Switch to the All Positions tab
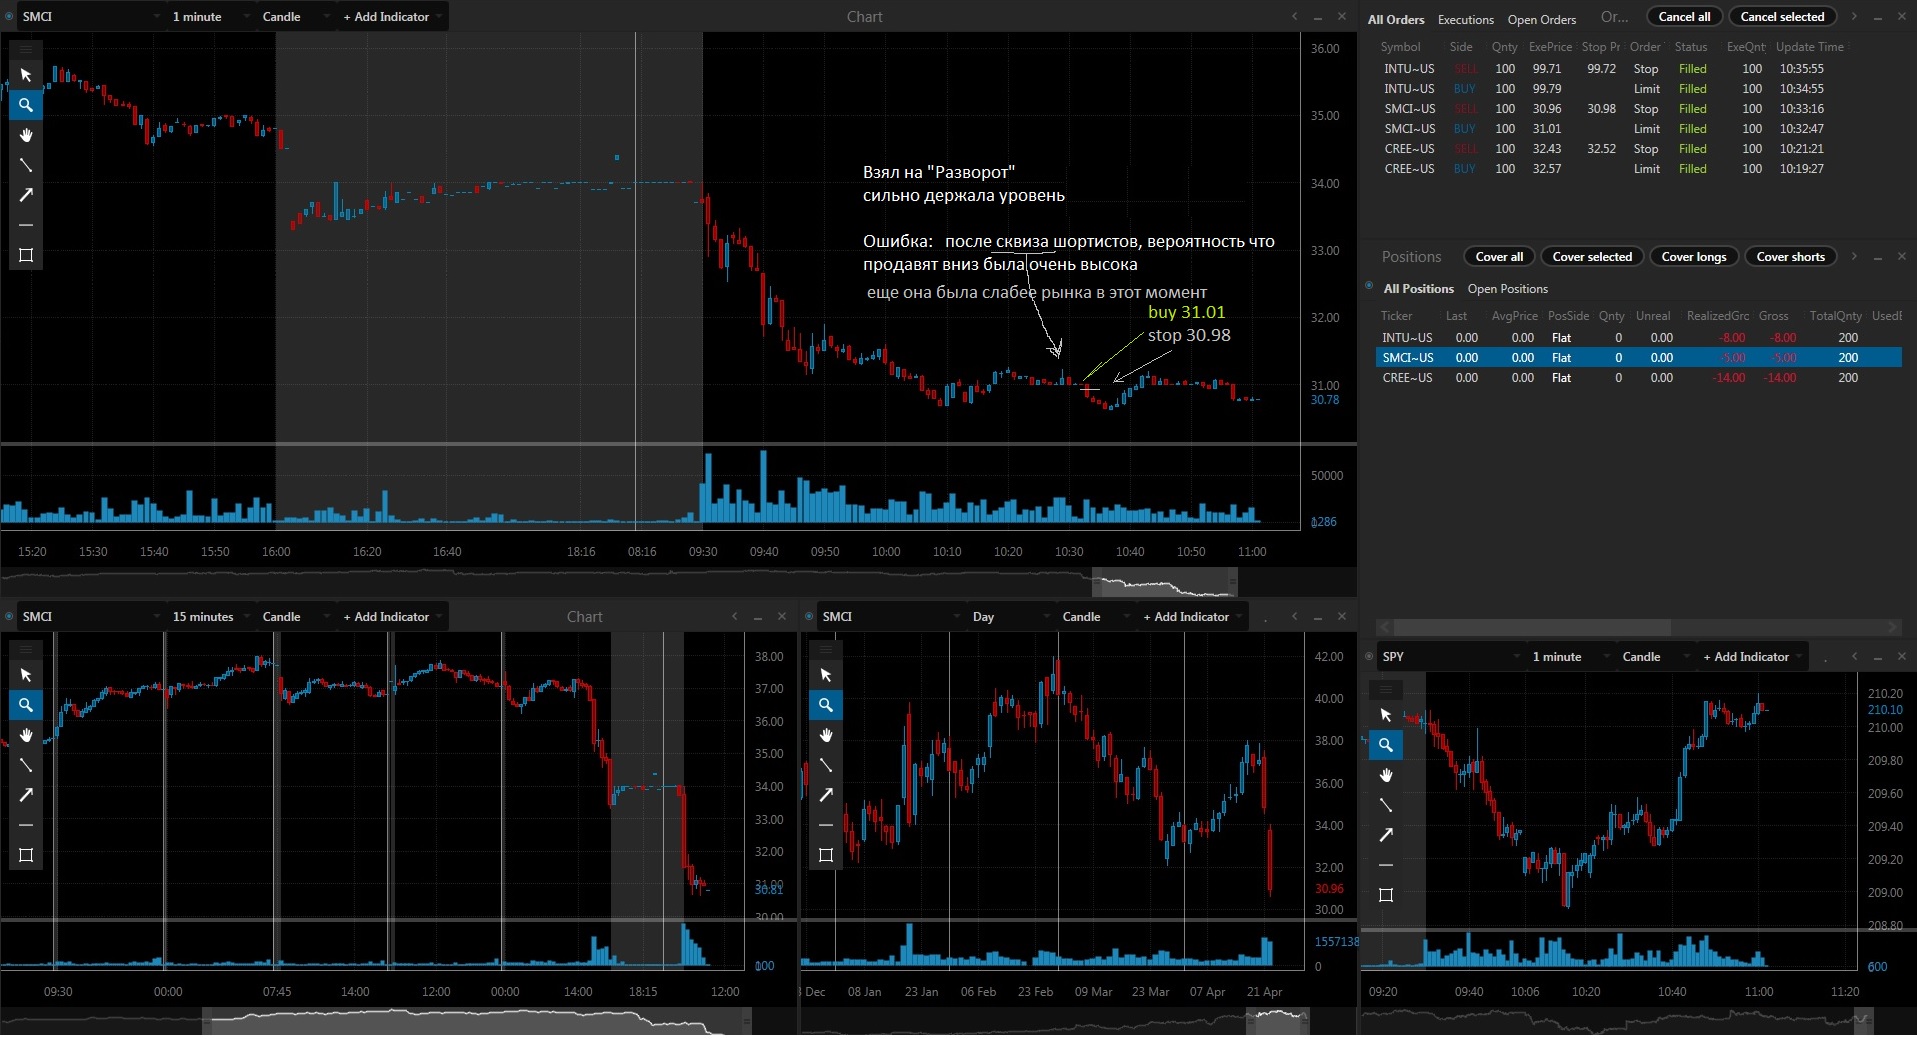 1418,288
